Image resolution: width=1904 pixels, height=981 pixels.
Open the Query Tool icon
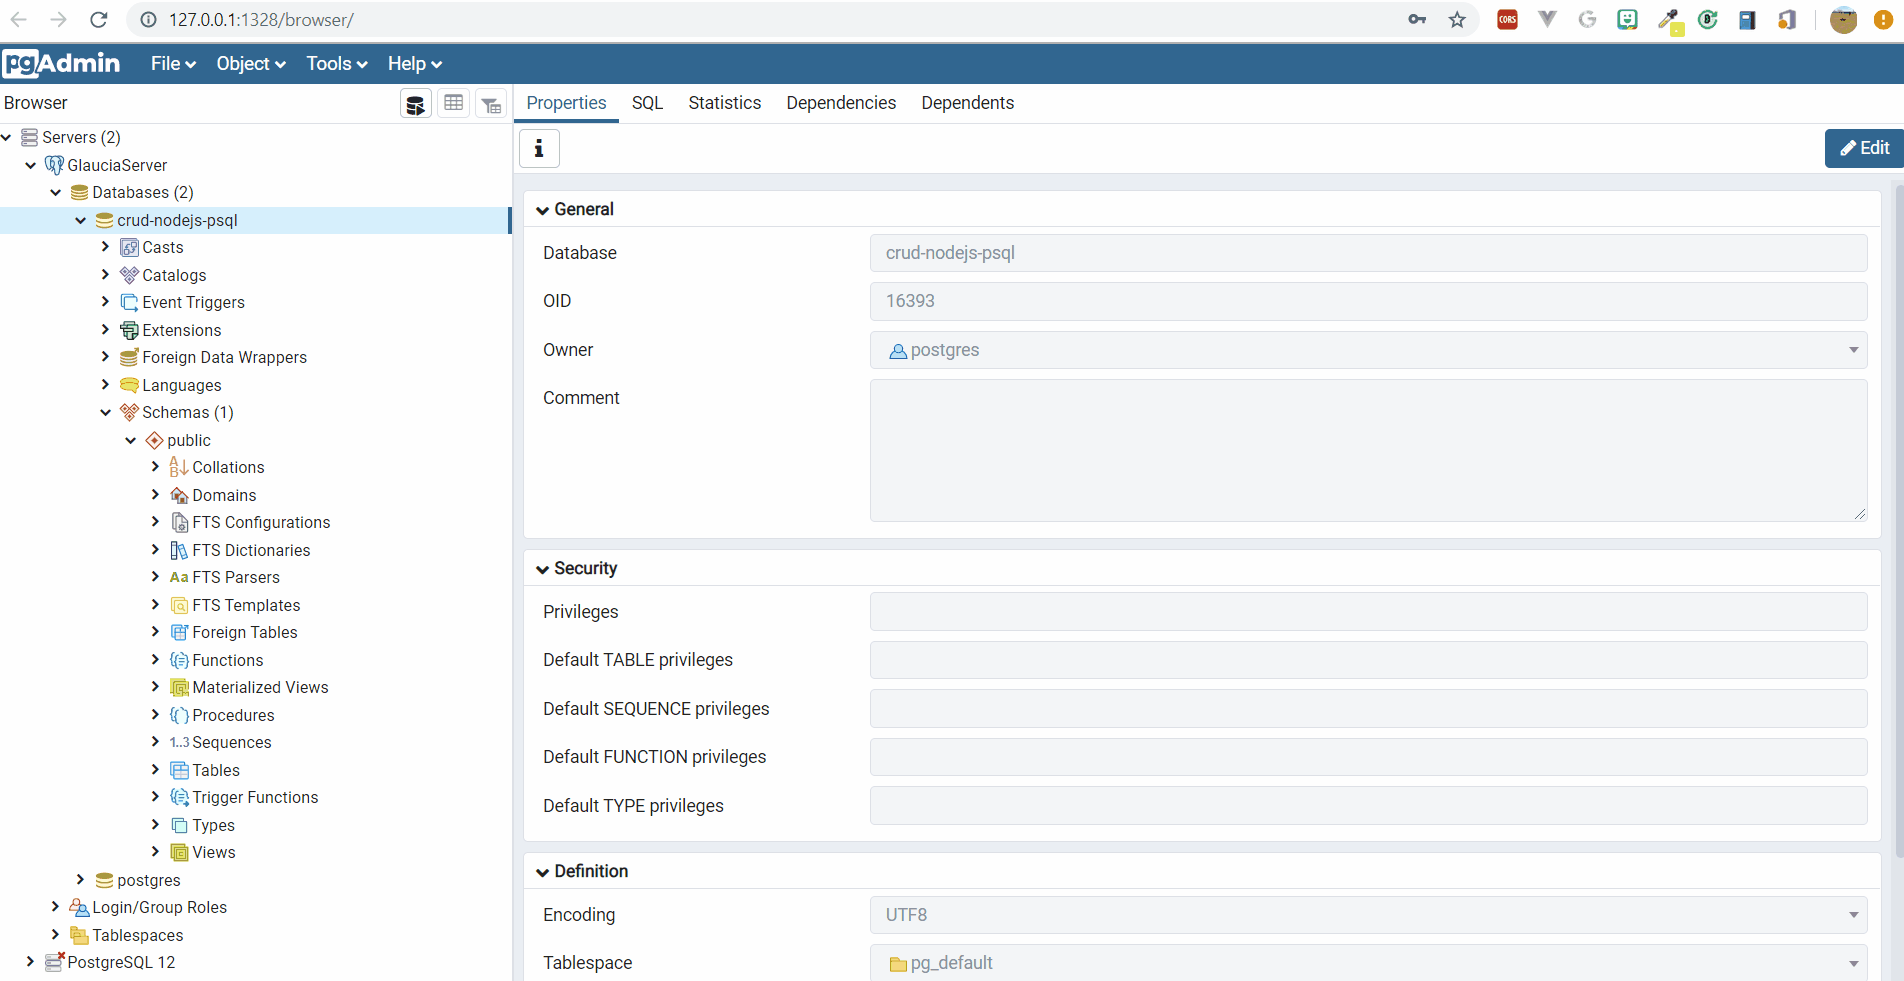coord(415,103)
